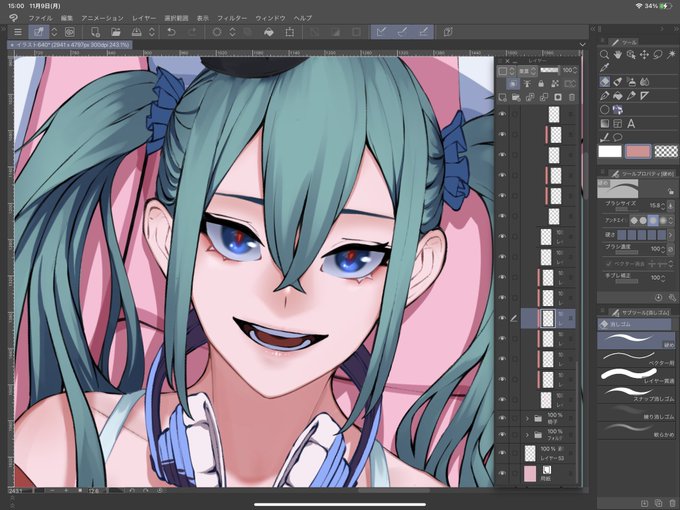Viewport: 680px width, 510px height.
Task: Click the Save icon in command bar
Action: point(136,32)
